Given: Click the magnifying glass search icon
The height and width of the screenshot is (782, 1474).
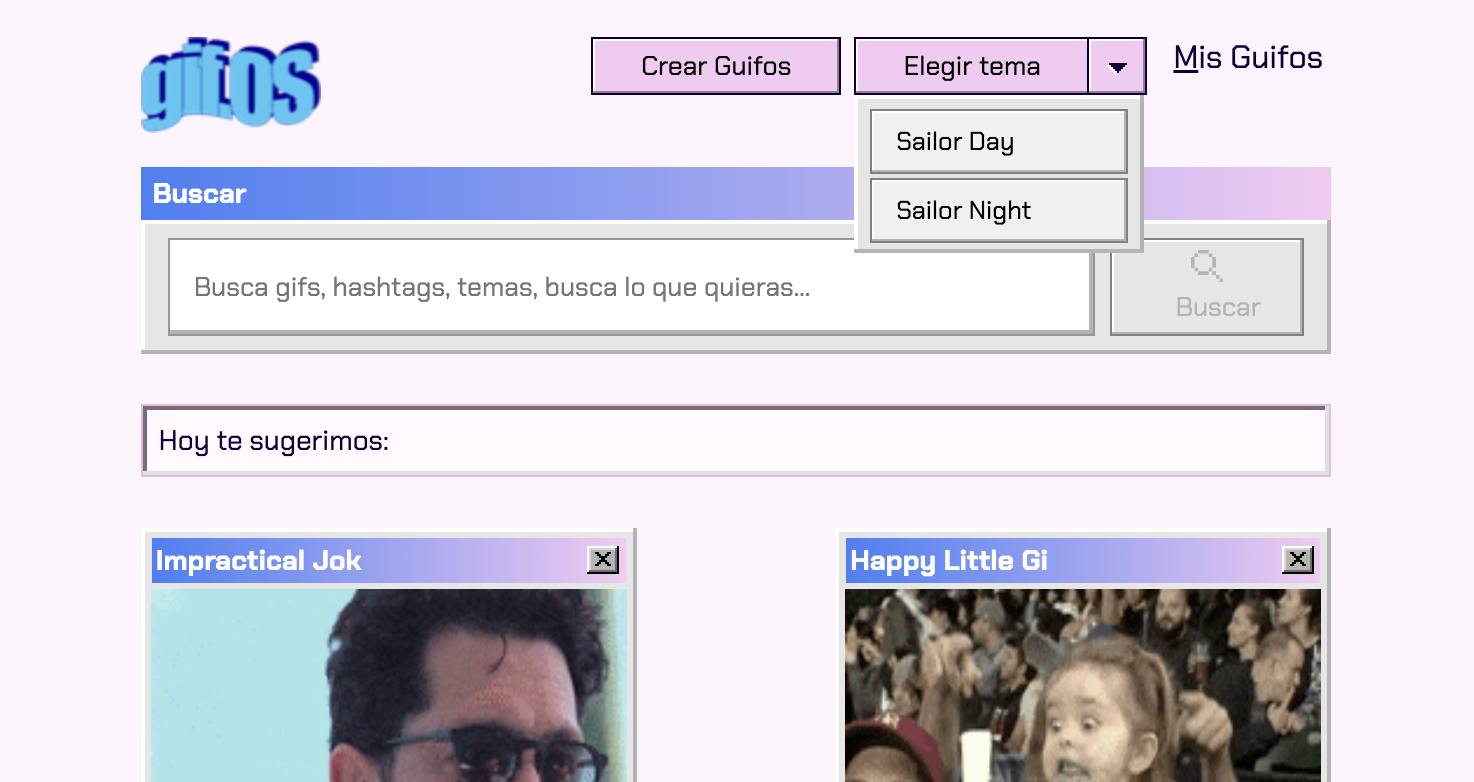Looking at the screenshot, I should 1206,265.
